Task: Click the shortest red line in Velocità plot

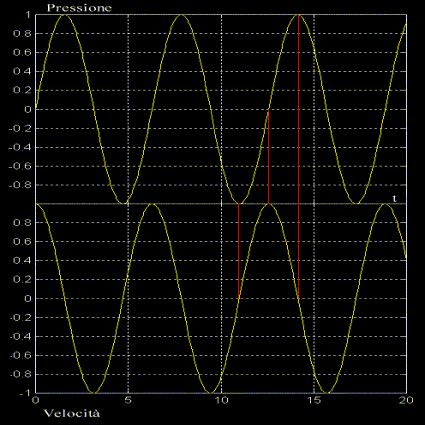Action: pyautogui.click(x=239, y=251)
